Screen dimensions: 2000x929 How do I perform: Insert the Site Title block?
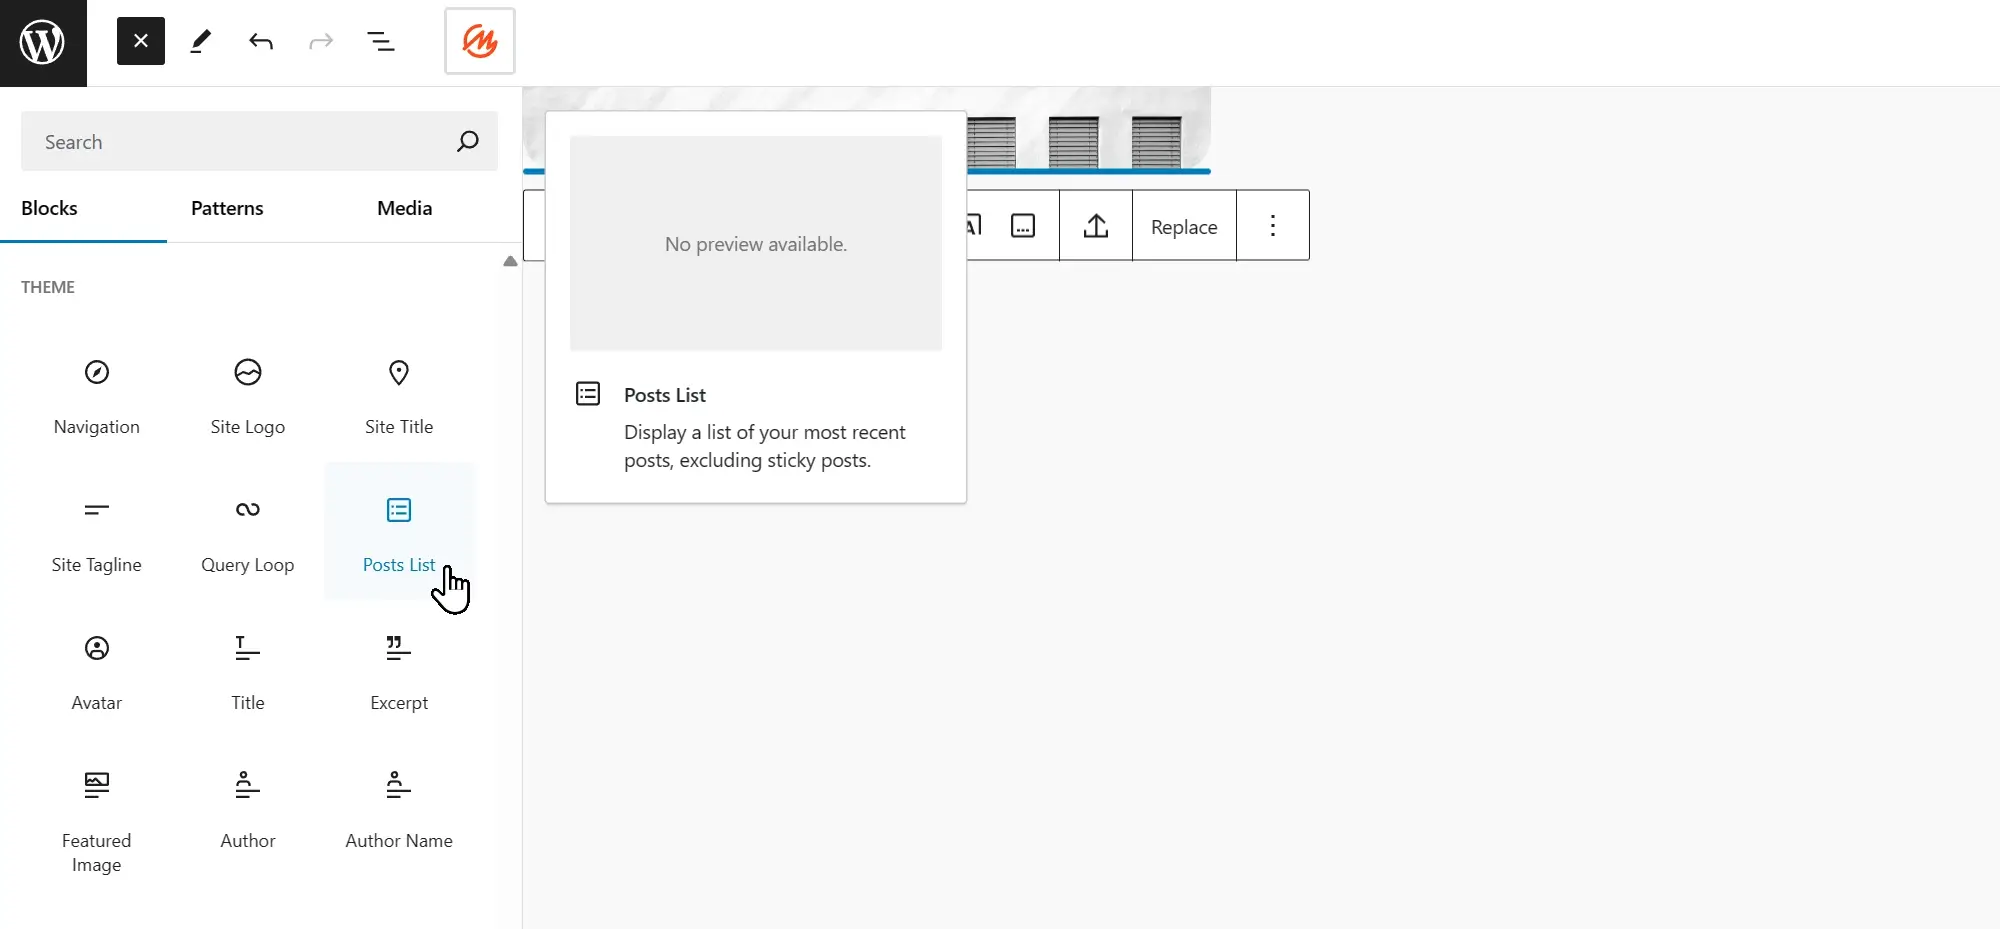(x=399, y=397)
